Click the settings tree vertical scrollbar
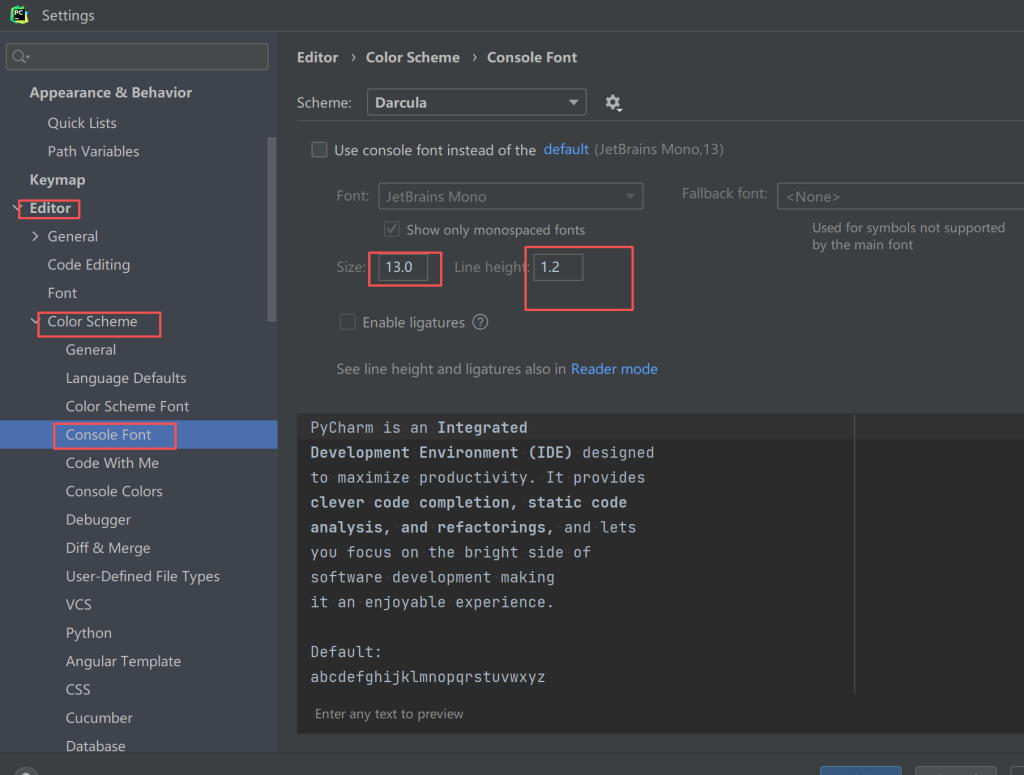1024x775 pixels. click(271, 230)
